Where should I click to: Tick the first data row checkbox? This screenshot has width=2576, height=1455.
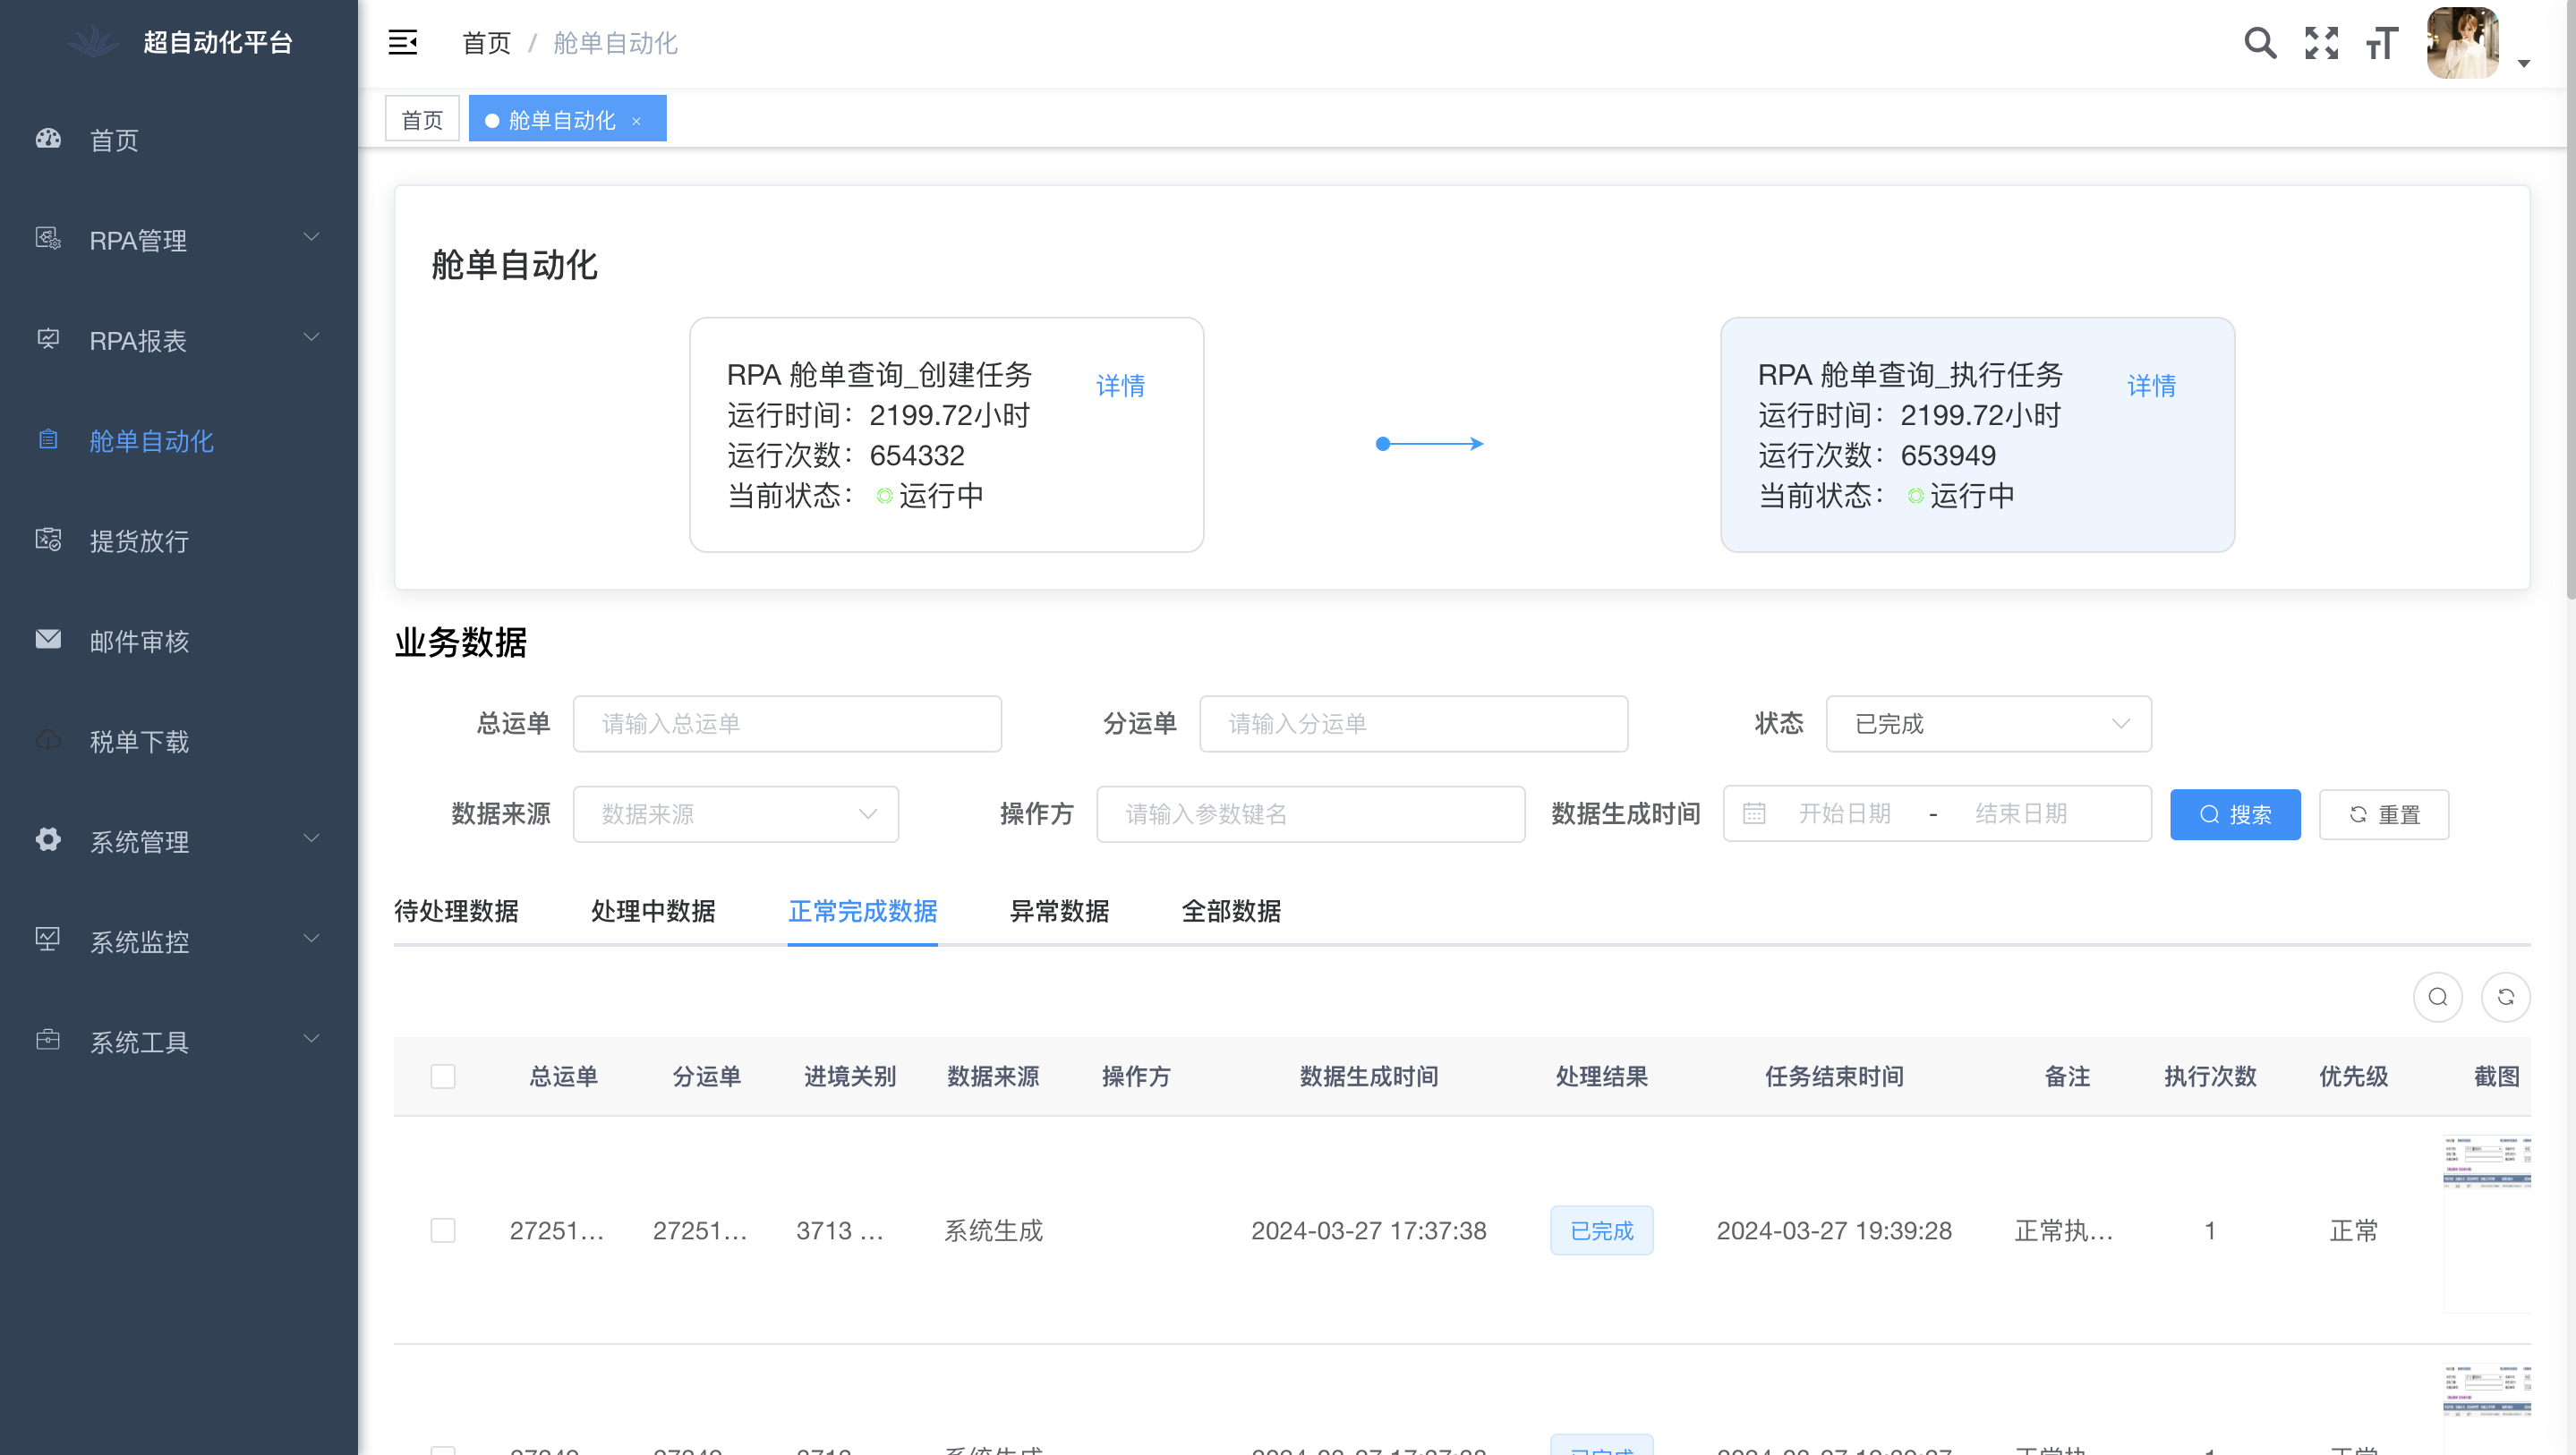click(442, 1229)
